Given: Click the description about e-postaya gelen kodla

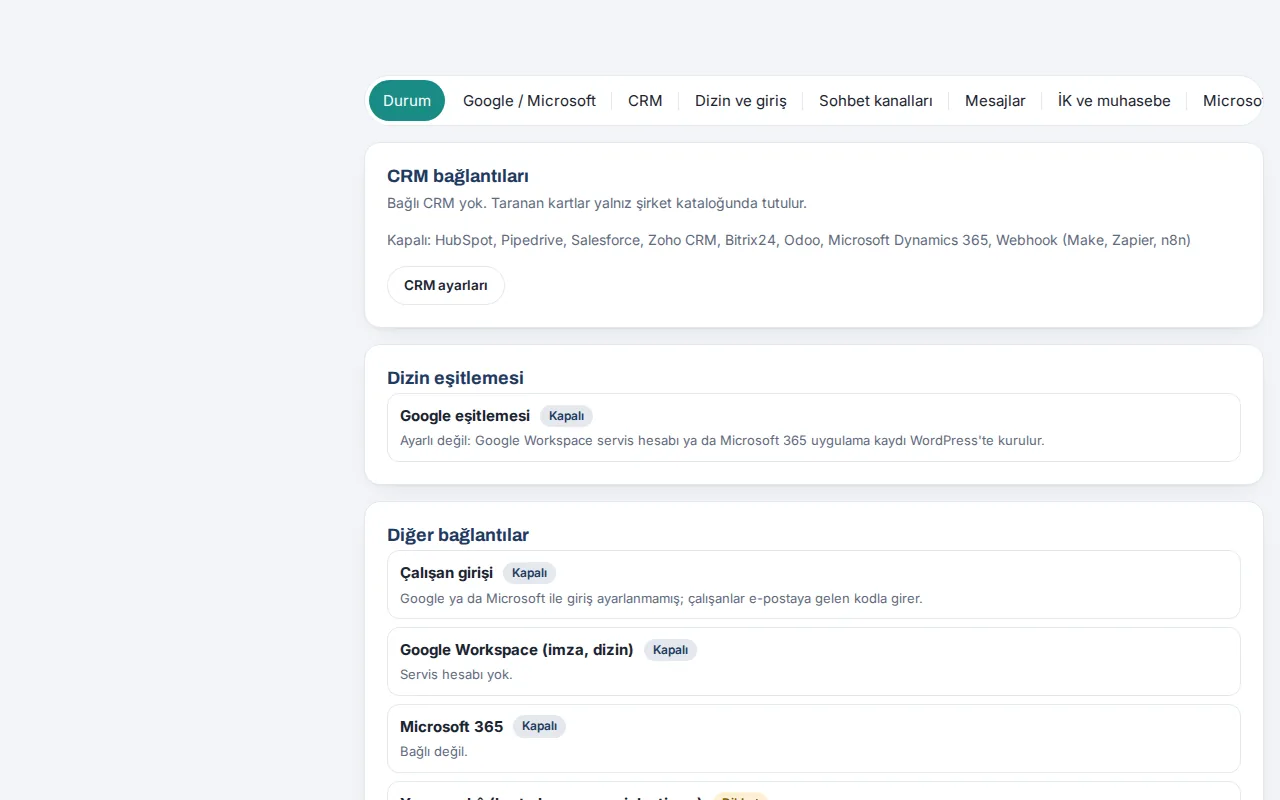Looking at the screenshot, I should pyautogui.click(x=661, y=598).
